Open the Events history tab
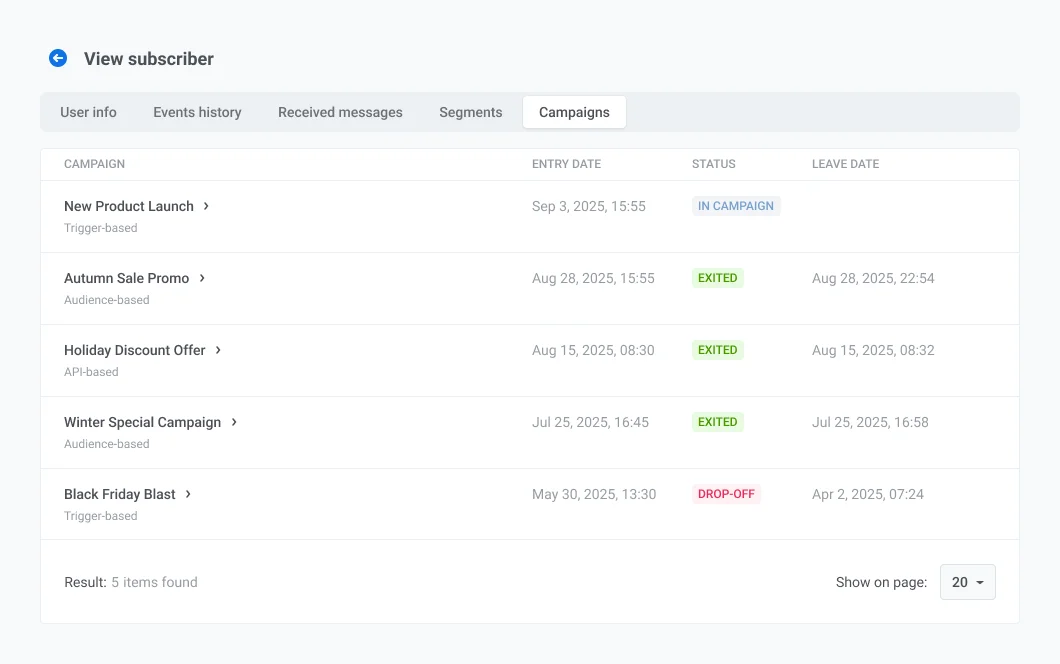This screenshot has width=1060, height=664. [197, 112]
